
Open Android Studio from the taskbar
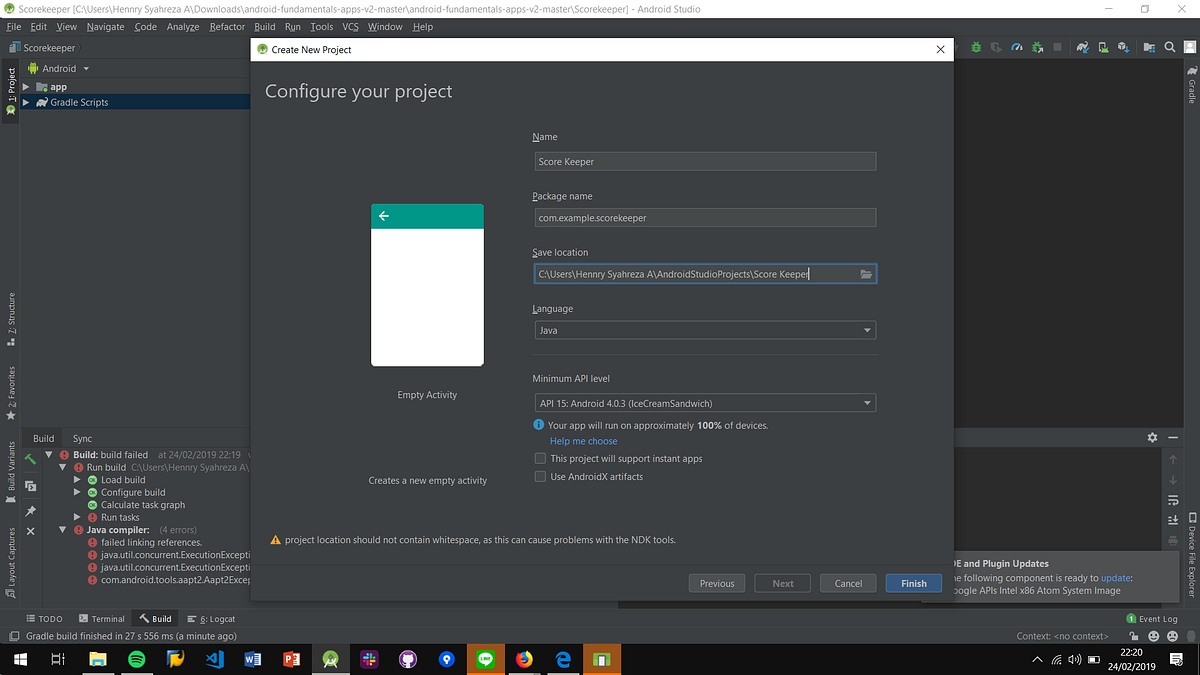pyautogui.click(x=330, y=660)
